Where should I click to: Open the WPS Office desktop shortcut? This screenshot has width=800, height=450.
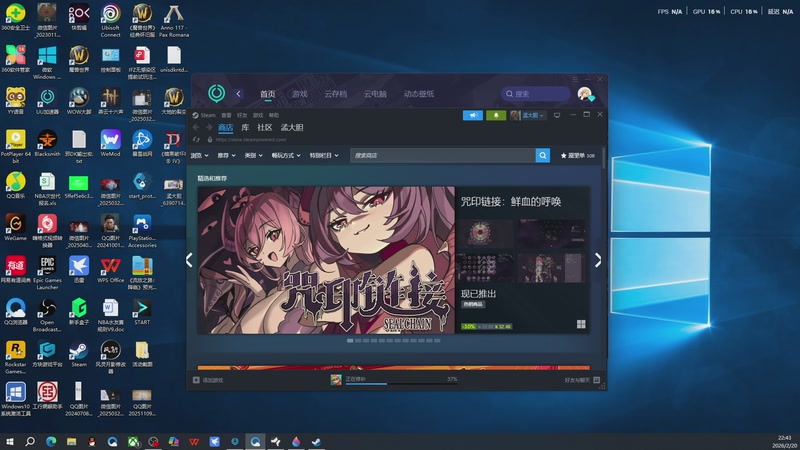(110, 270)
